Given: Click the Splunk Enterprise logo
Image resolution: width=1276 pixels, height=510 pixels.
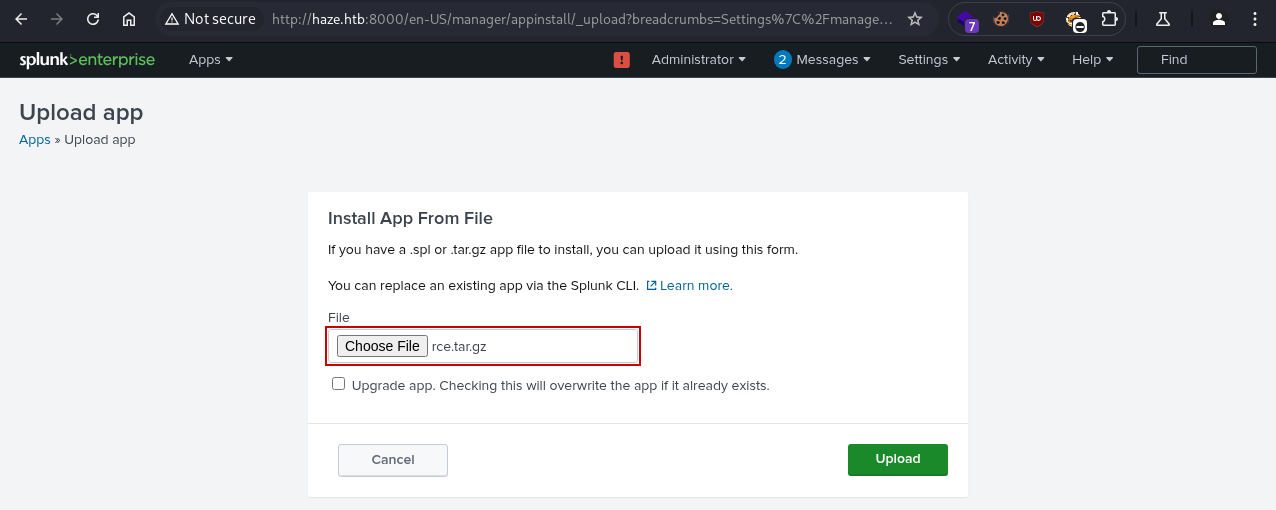Looking at the screenshot, I should (87, 60).
